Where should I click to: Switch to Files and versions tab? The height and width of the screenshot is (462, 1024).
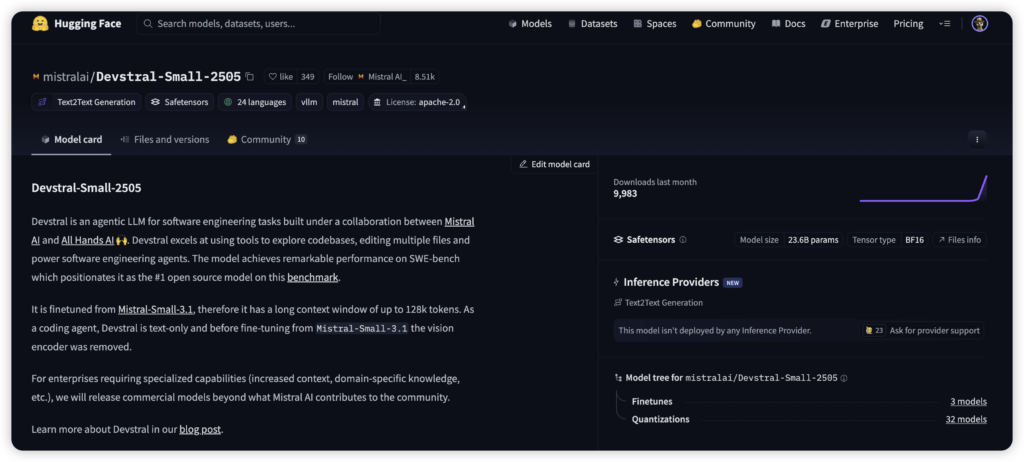tap(165, 139)
